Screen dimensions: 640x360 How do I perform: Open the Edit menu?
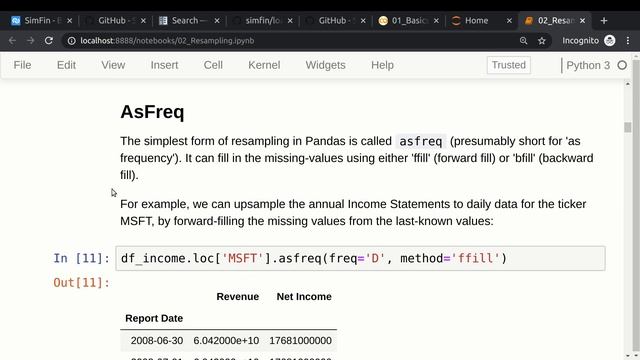(x=66, y=65)
